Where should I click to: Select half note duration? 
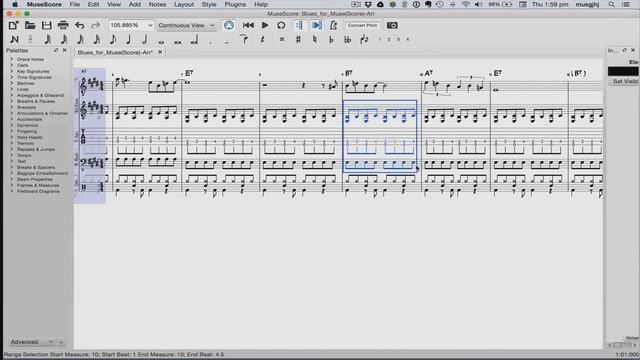pyautogui.click(x=145, y=40)
